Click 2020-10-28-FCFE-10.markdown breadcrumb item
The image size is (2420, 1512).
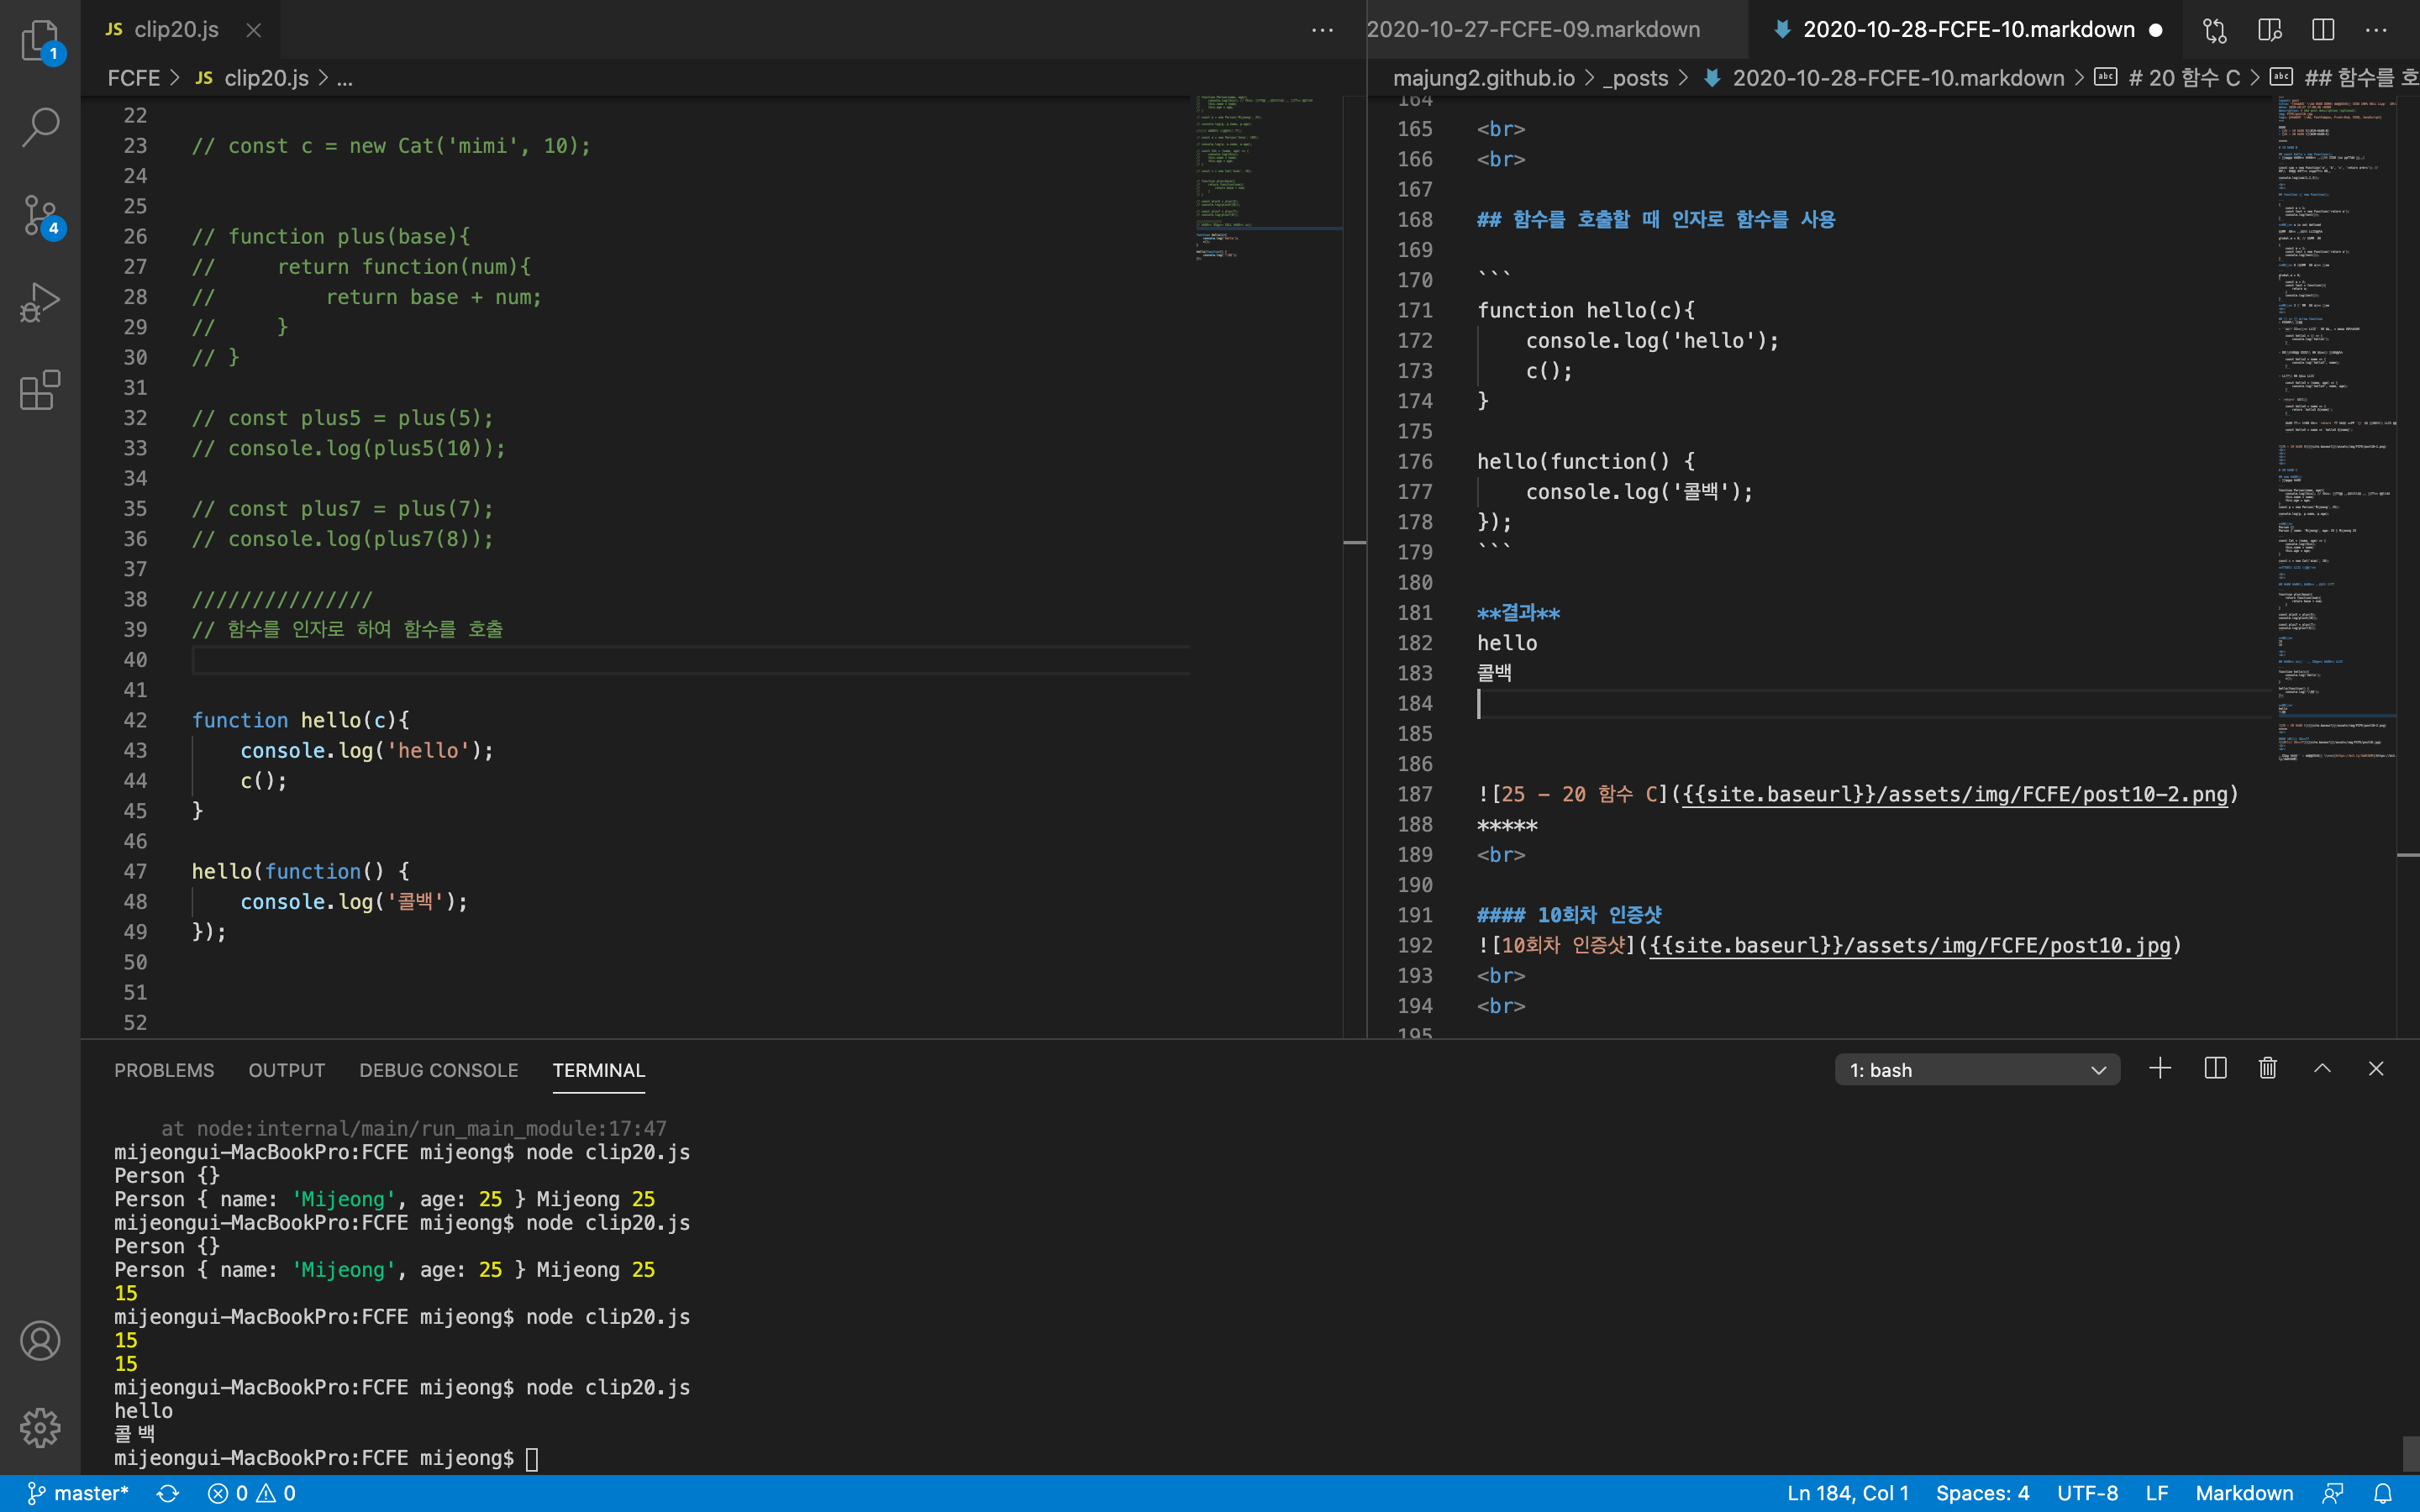pyautogui.click(x=1898, y=78)
